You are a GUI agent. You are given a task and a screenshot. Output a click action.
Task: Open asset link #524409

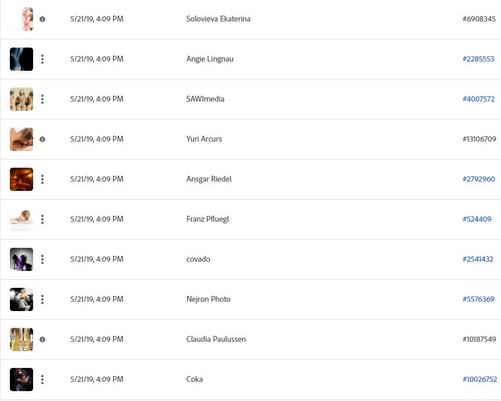pos(477,219)
